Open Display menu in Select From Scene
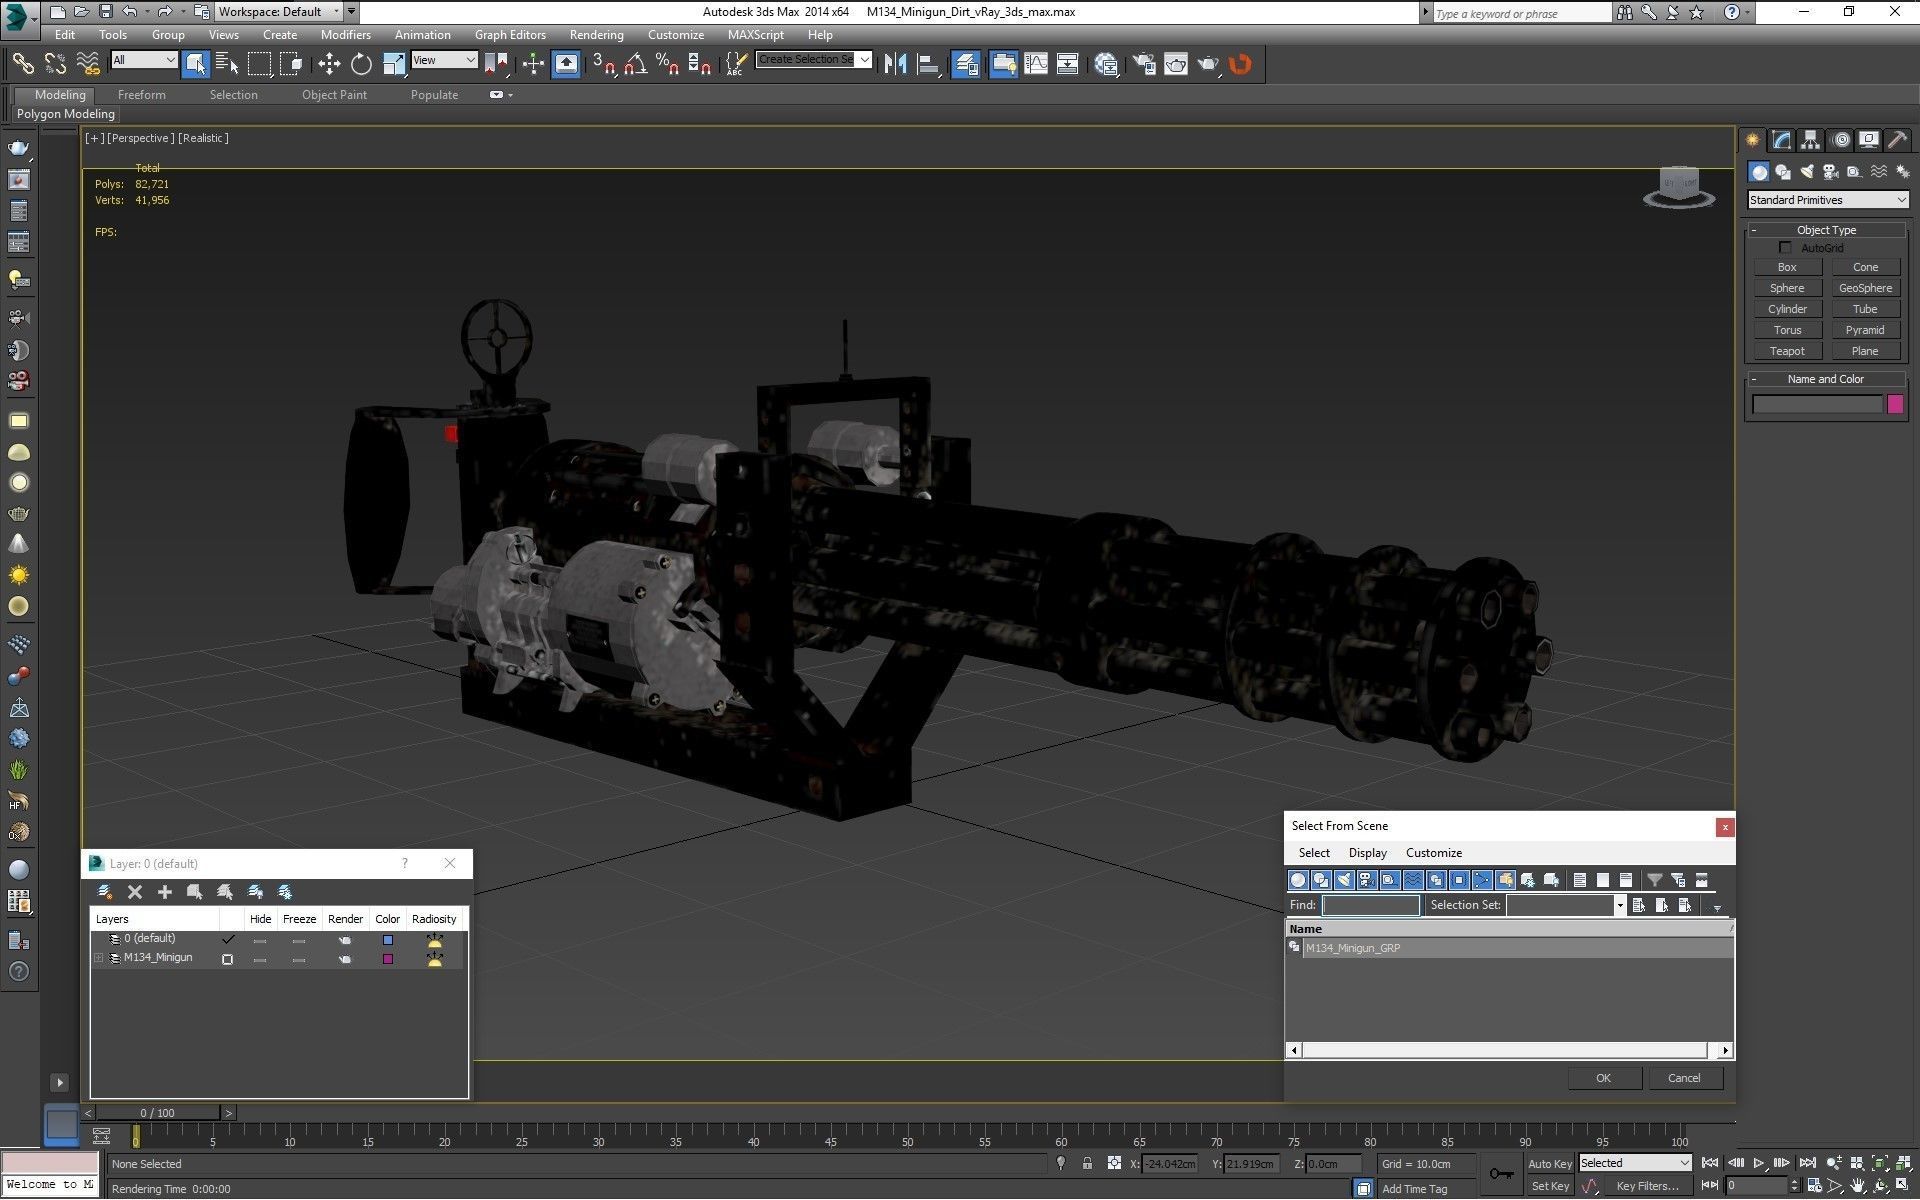 click(1367, 853)
